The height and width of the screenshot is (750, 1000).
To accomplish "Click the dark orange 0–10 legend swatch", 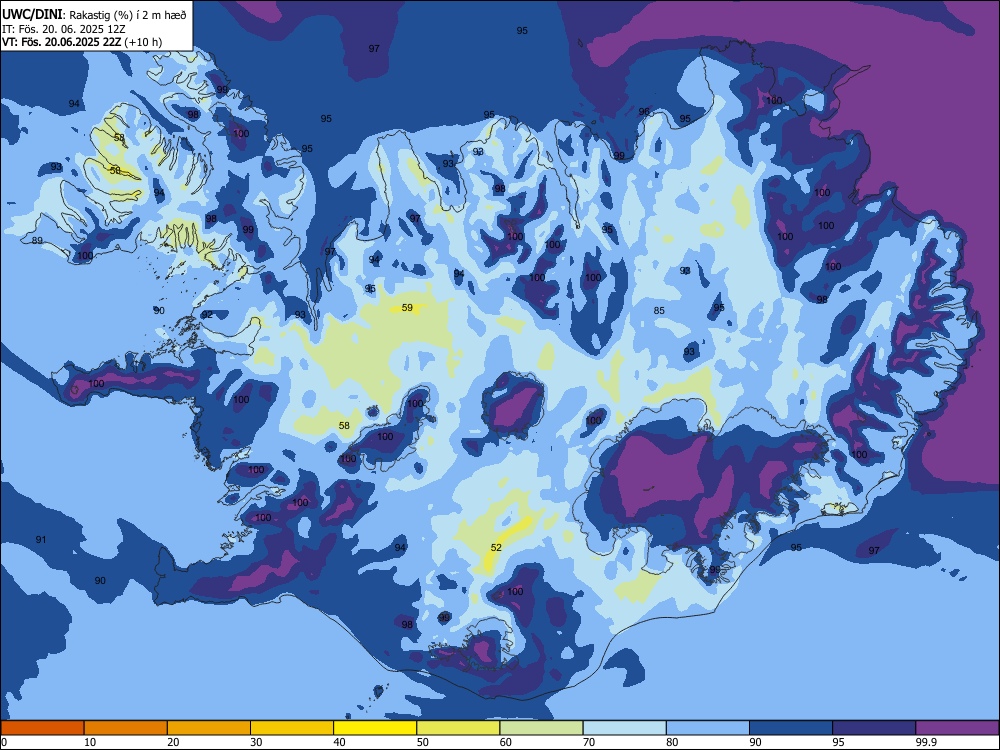I will point(42,728).
